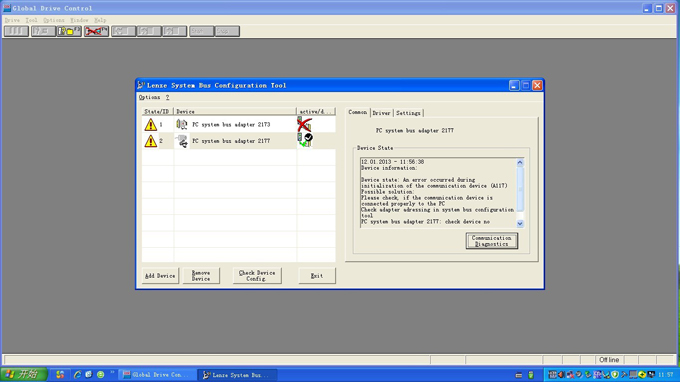Click the USB adapter icon for adapter 2177

click(x=182, y=141)
